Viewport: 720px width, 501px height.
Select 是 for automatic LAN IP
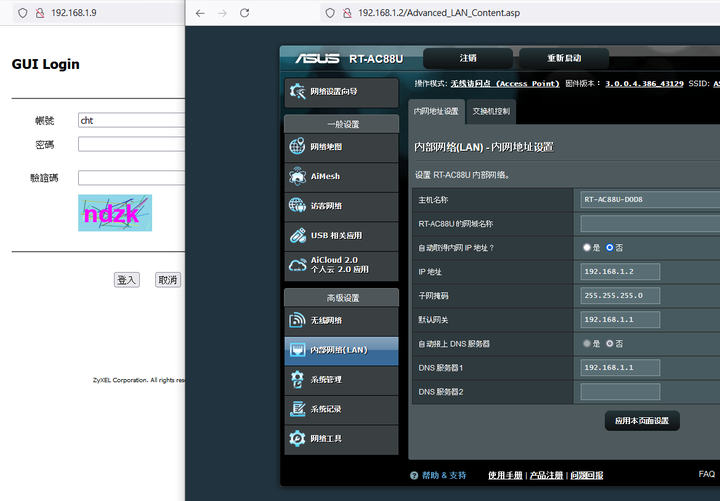click(x=586, y=248)
